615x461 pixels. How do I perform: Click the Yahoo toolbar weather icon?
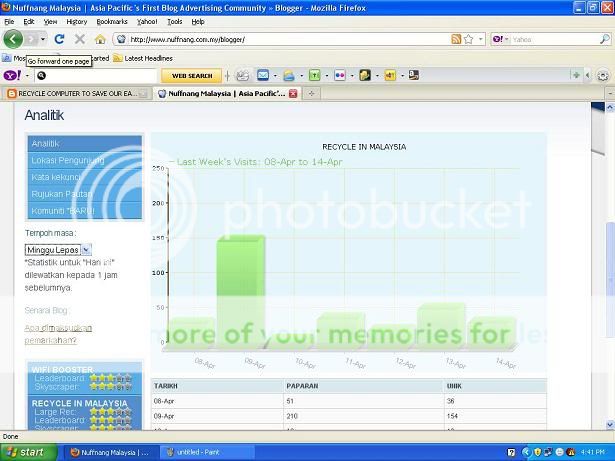(x=289, y=75)
